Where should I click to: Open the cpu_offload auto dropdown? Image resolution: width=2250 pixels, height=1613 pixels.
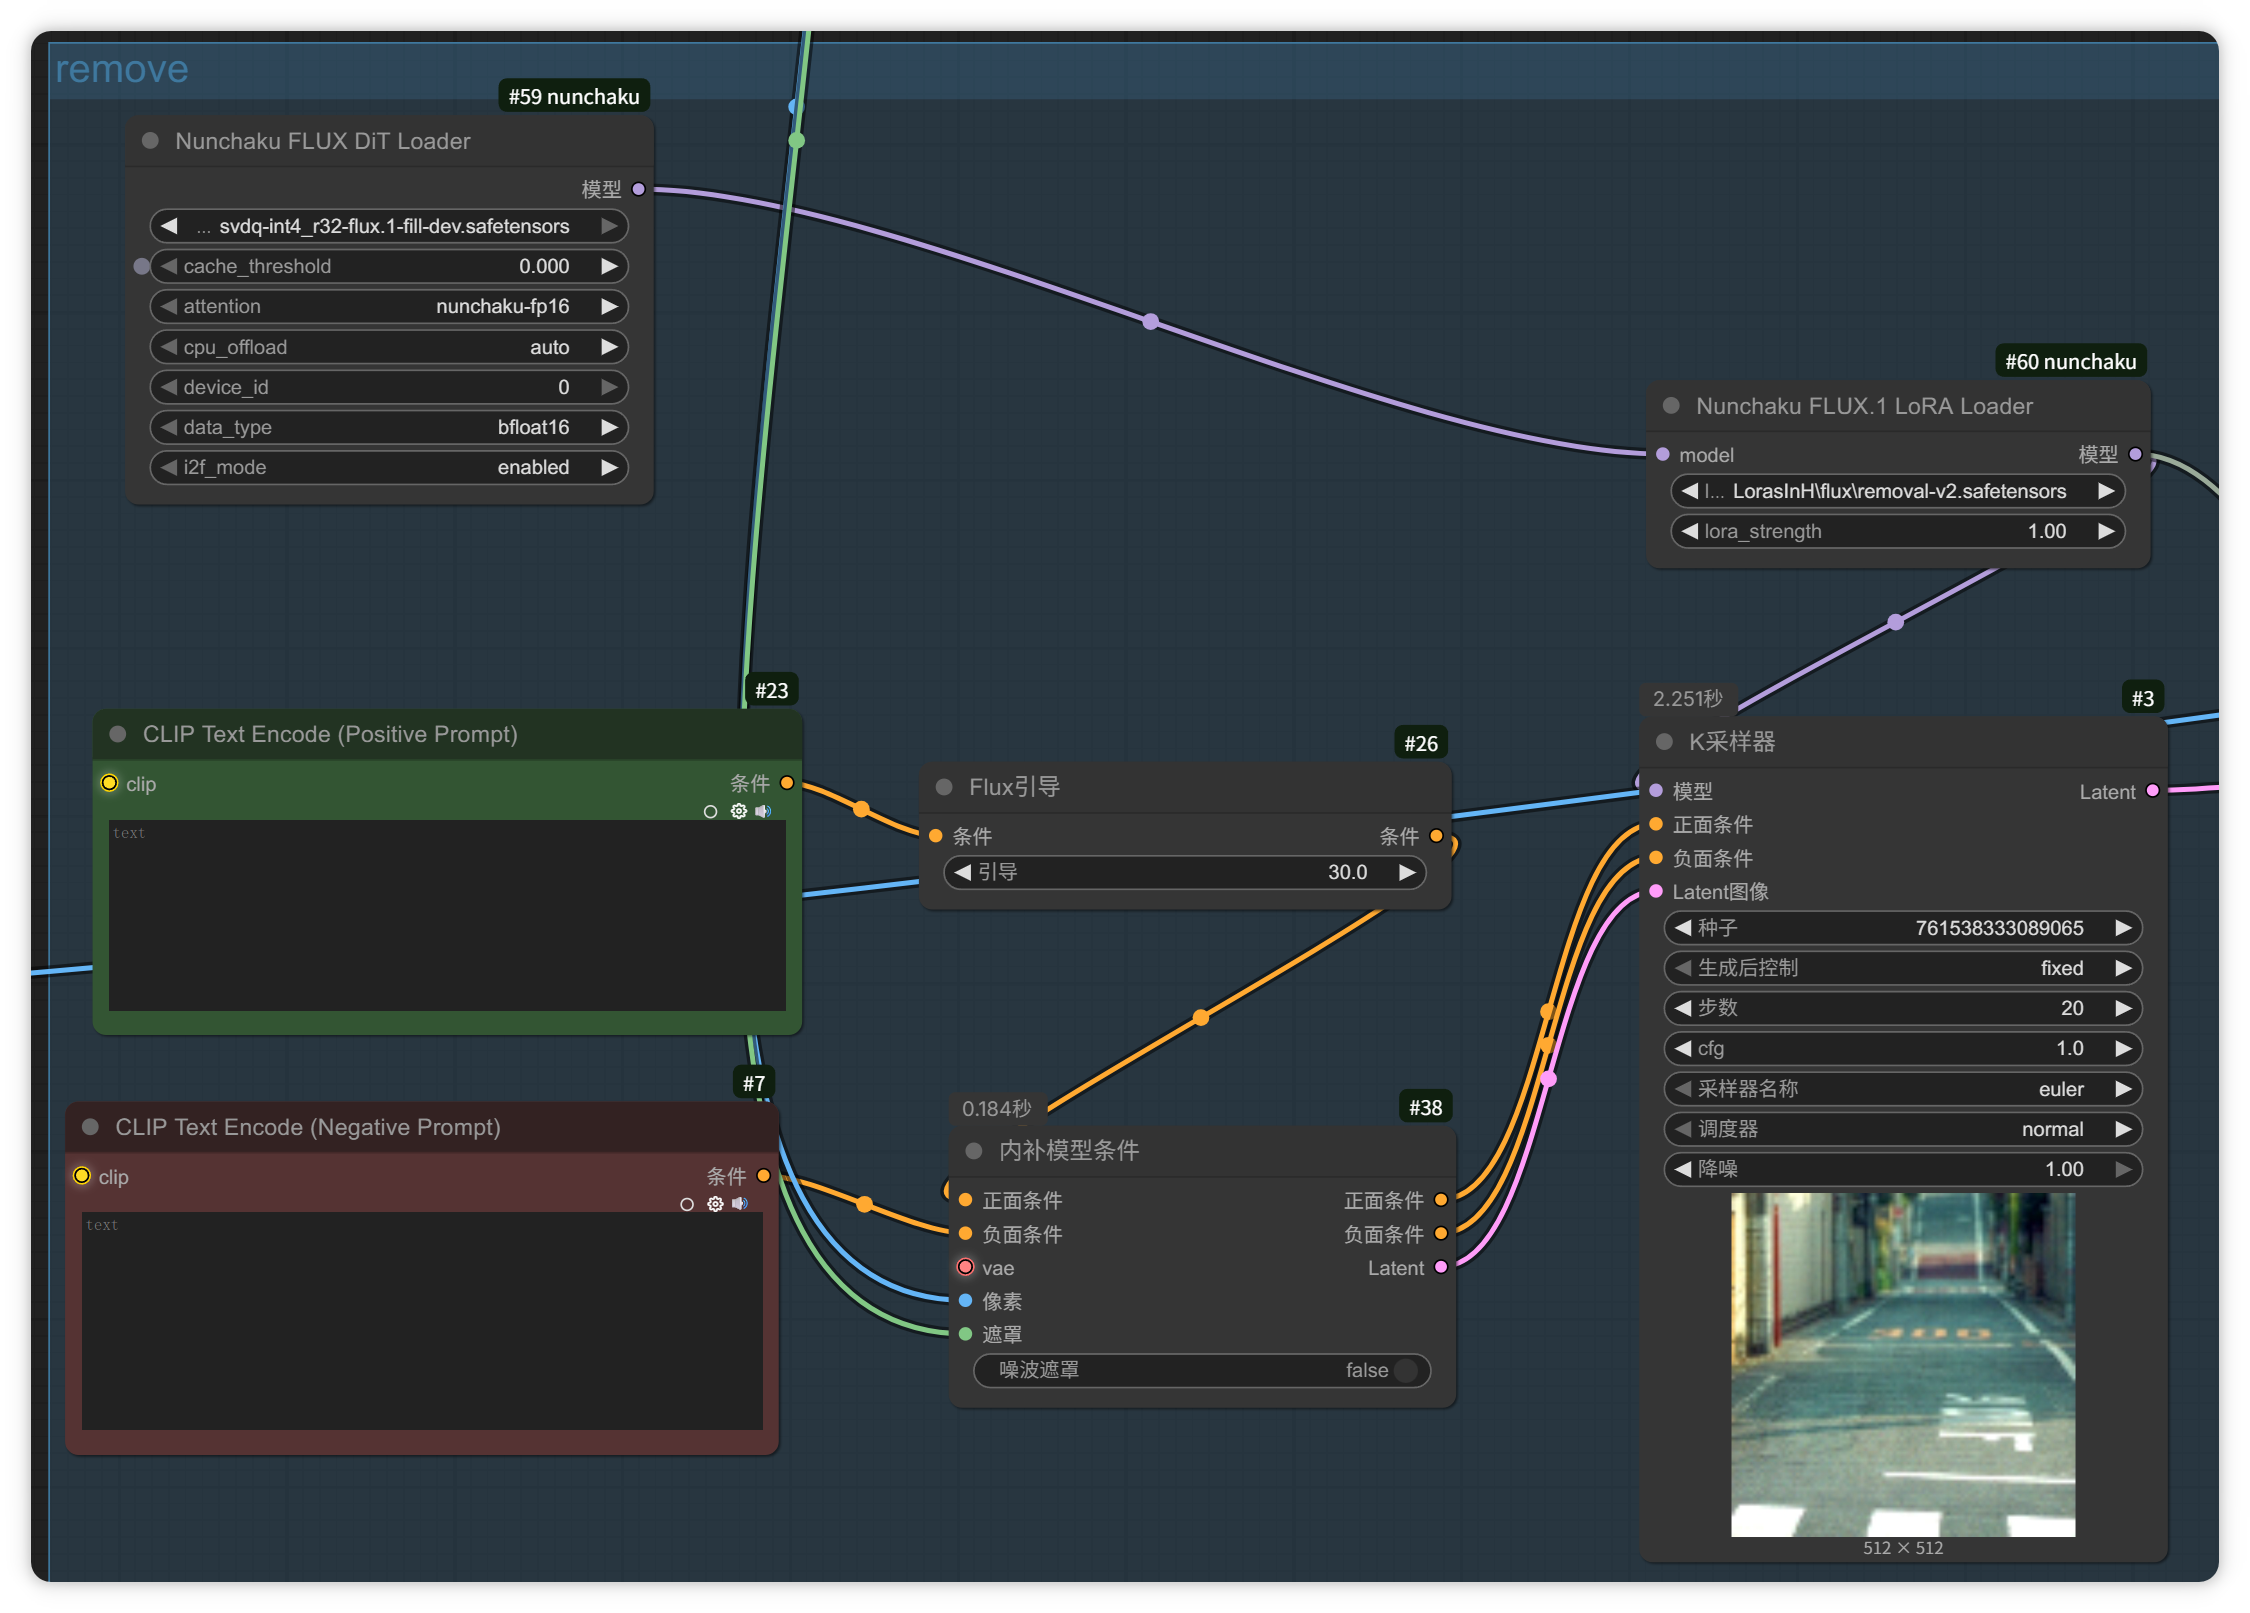[x=389, y=347]
